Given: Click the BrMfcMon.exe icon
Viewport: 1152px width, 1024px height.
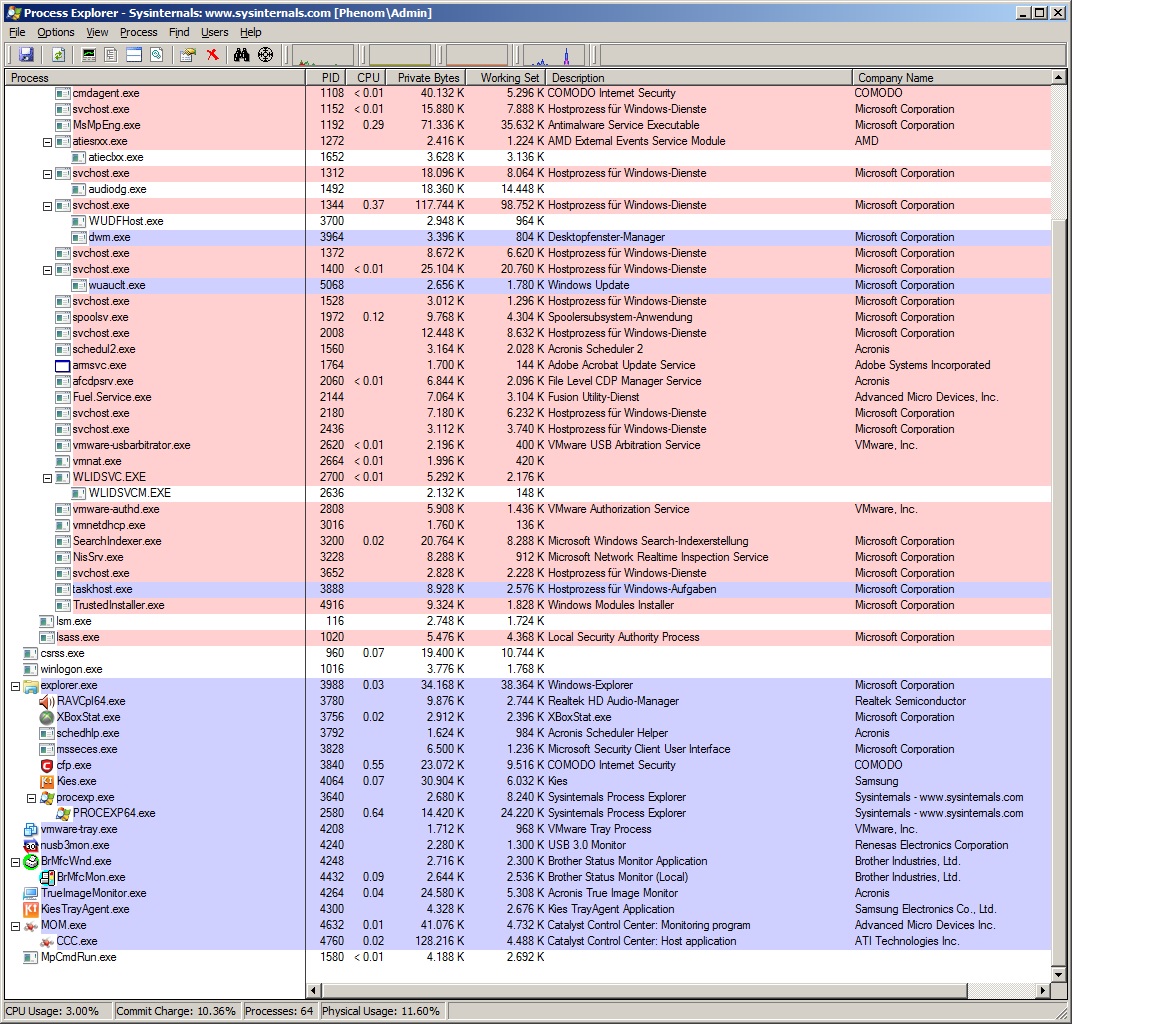Looking at the screenshot, I should 46,878.
